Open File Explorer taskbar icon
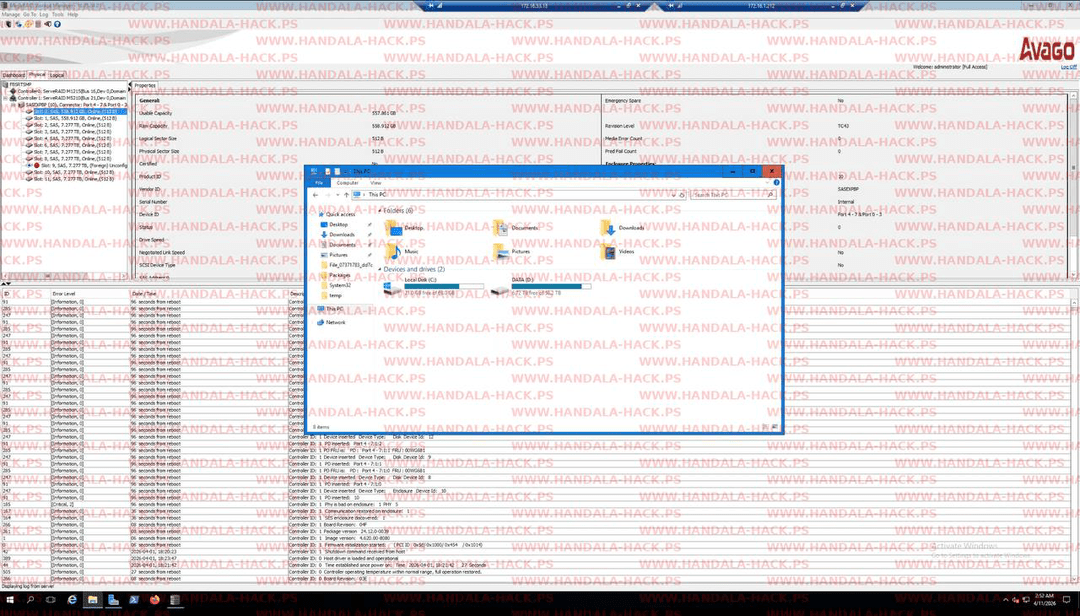This screenshot has width=1080, height=616. point(92,600)
